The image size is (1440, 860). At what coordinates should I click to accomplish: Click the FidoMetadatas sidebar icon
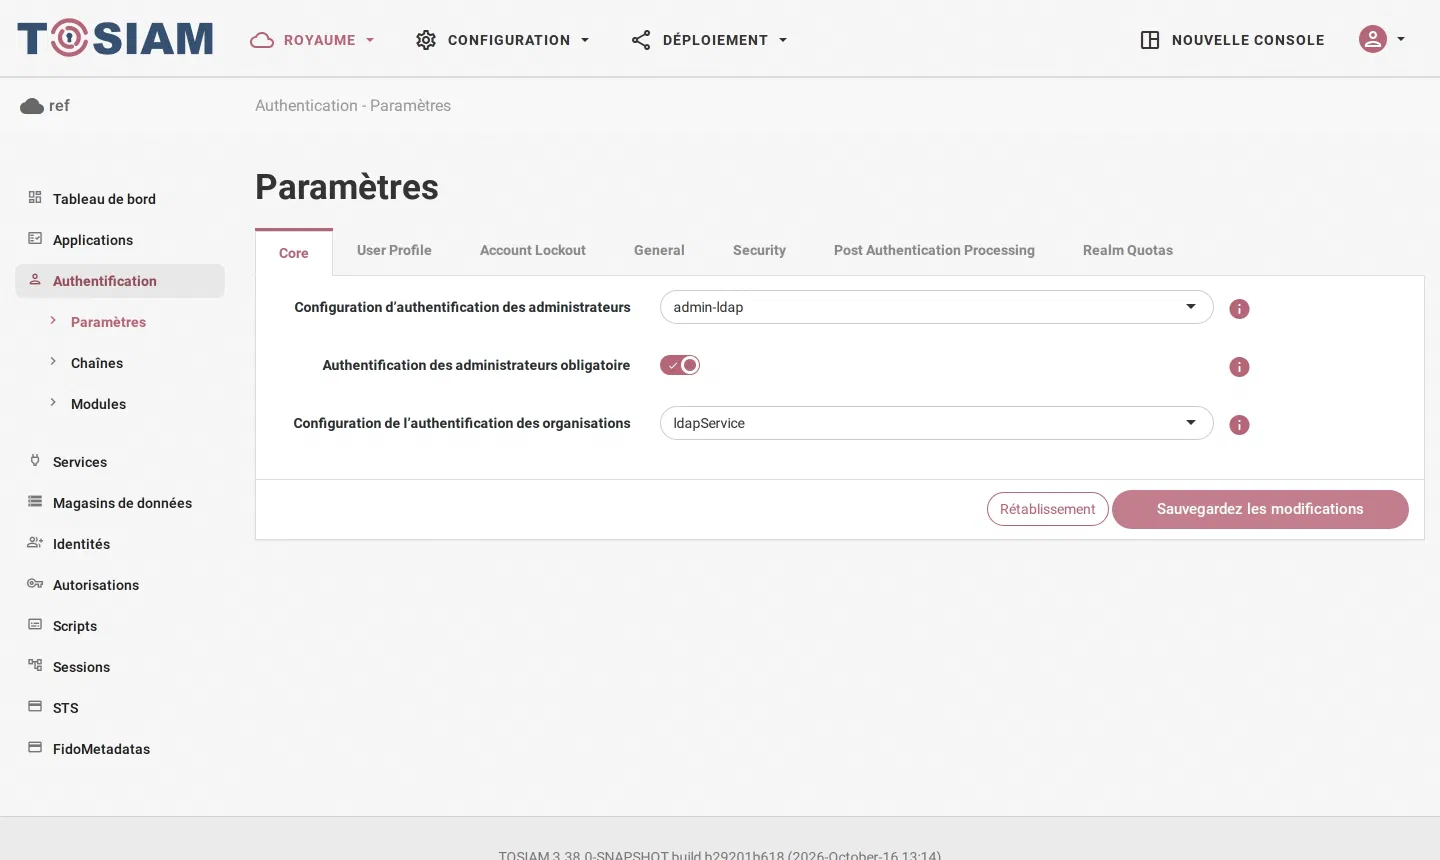35,748
